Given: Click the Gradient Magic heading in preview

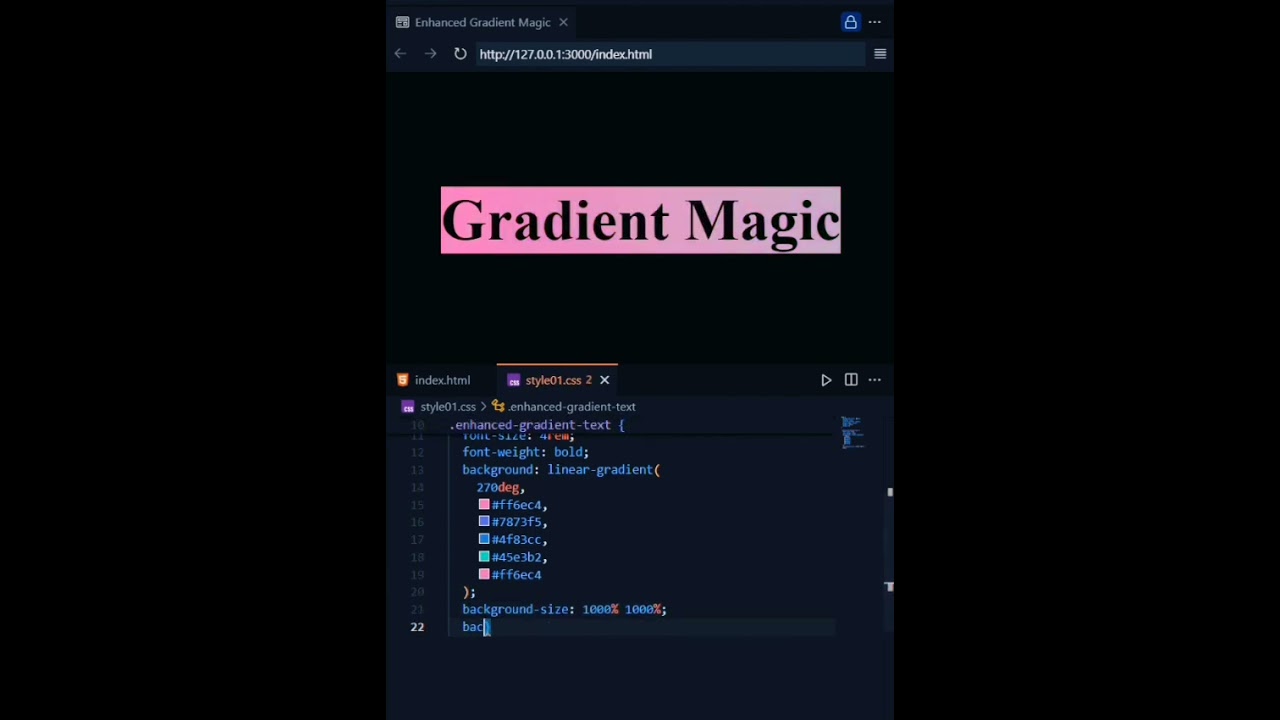Looking at the screenshot, I should point(641,220).
